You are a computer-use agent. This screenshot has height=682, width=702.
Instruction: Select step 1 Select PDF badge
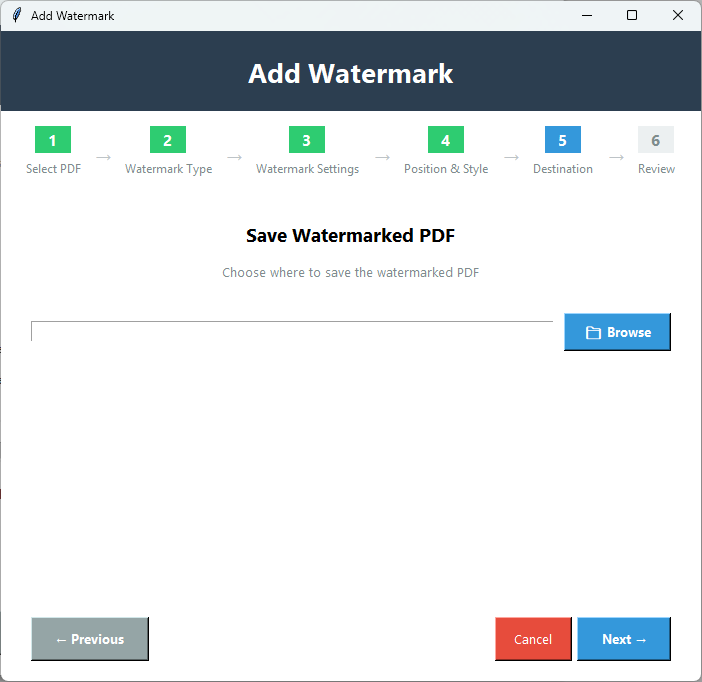pyautogui.click(x=53, y=140)
